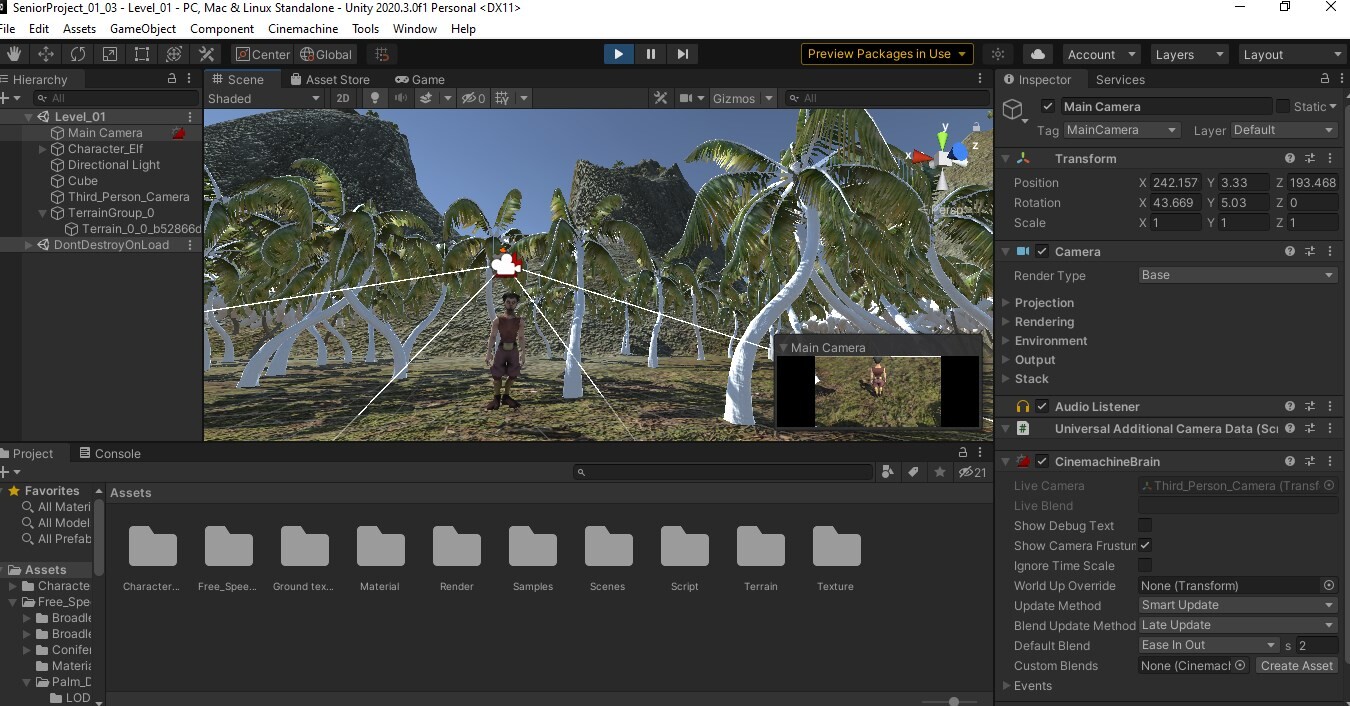Open the cloud services icon
The height and width of the screenshot is (706, 1350).
coord(1037,54)
